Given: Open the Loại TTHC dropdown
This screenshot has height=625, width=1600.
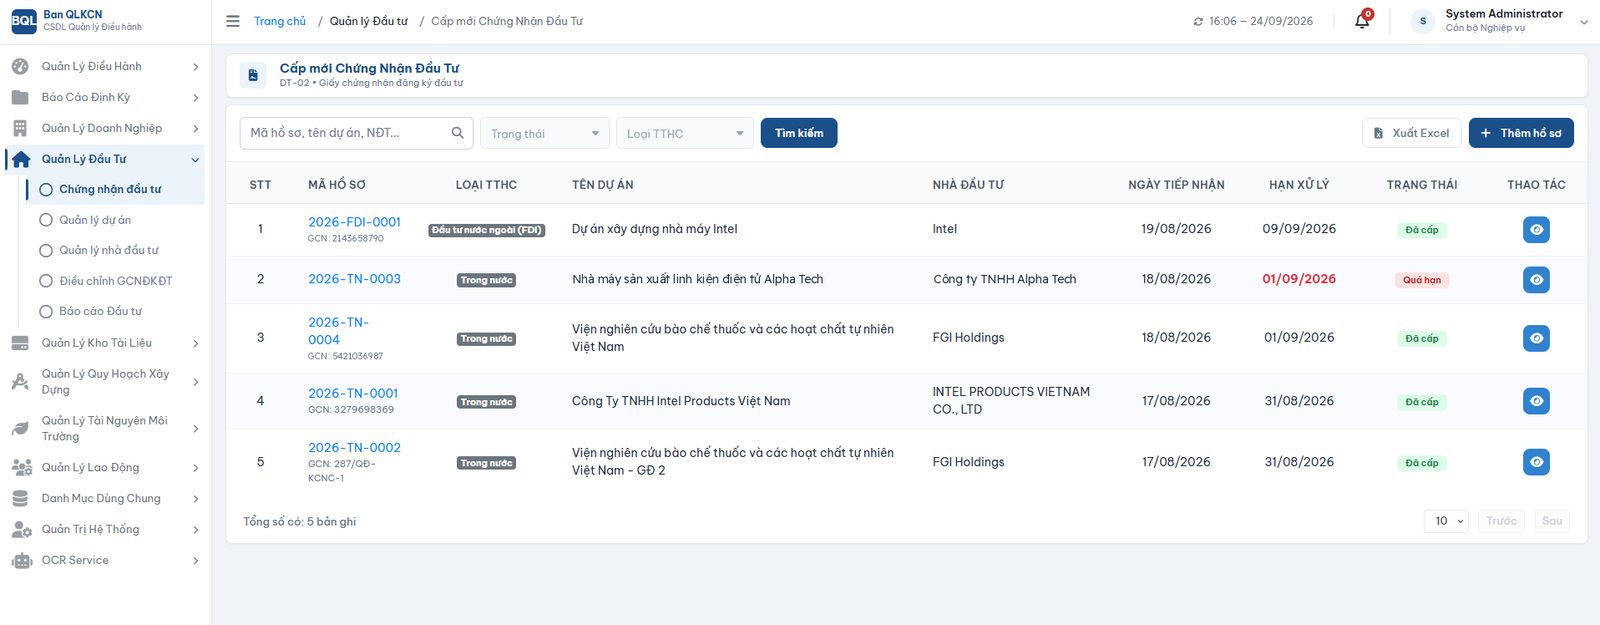Looking at the screenshot, I should tap(685, 133).
